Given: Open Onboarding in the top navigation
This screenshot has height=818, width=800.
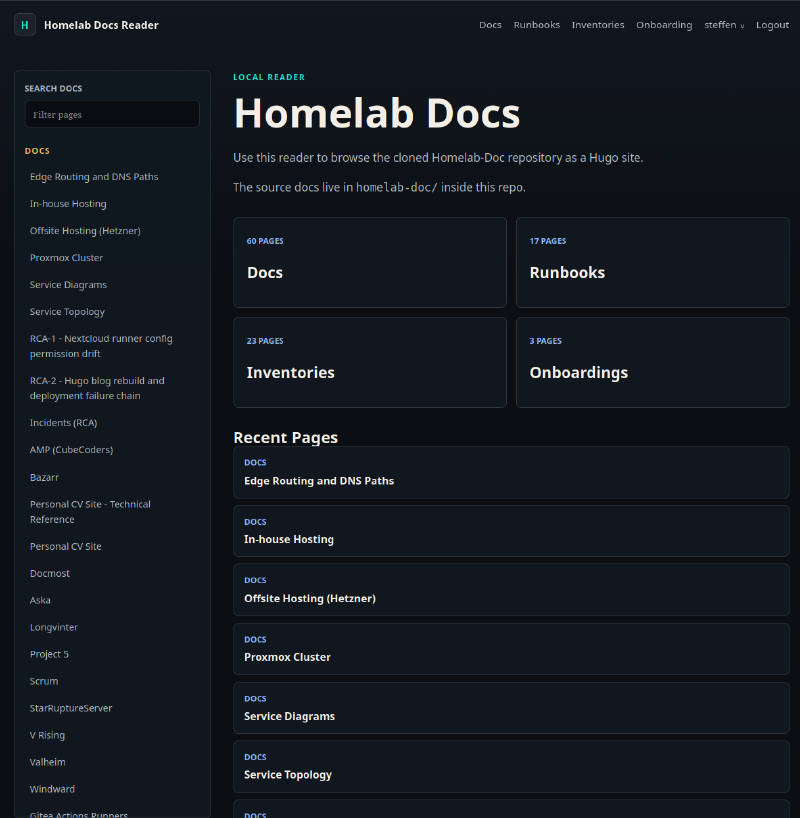Looking at the screenshot, I should (x=664, y=25).
